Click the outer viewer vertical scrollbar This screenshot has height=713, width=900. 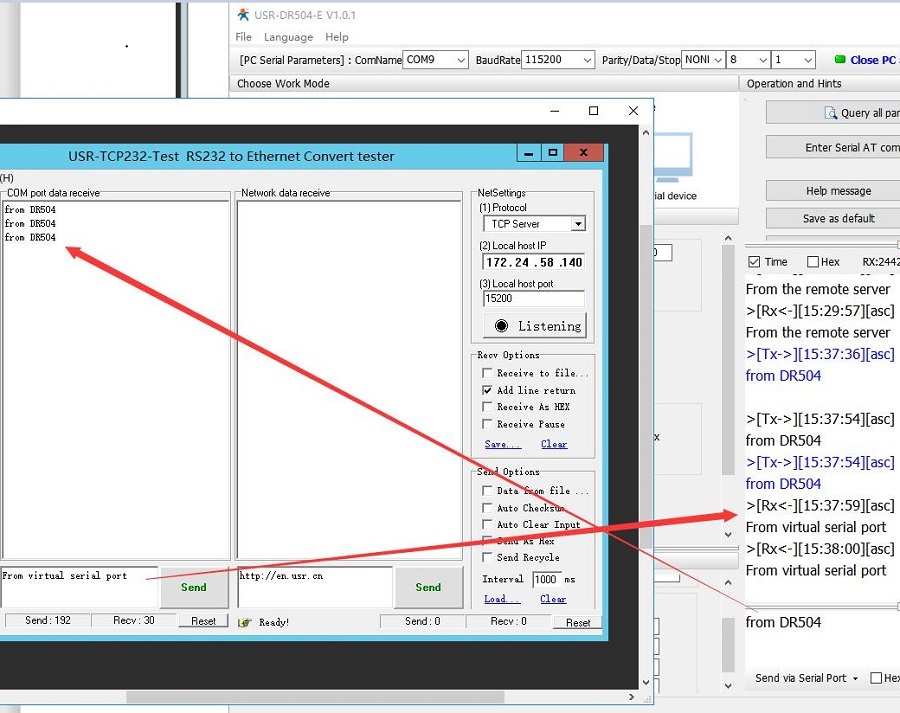point(646,386)
